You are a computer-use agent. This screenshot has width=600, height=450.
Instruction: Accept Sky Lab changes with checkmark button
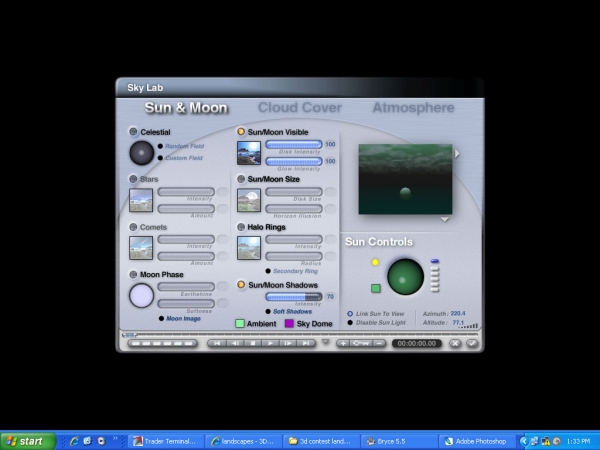[473, 343]
